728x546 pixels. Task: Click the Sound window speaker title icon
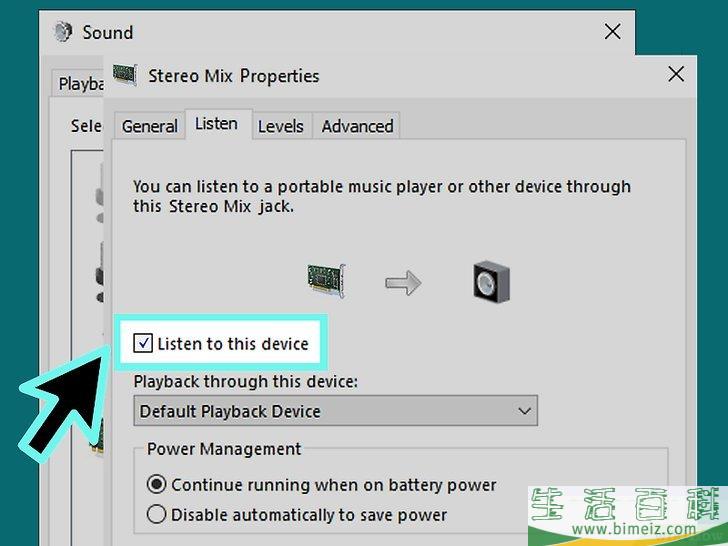click(x=63, y=32)
